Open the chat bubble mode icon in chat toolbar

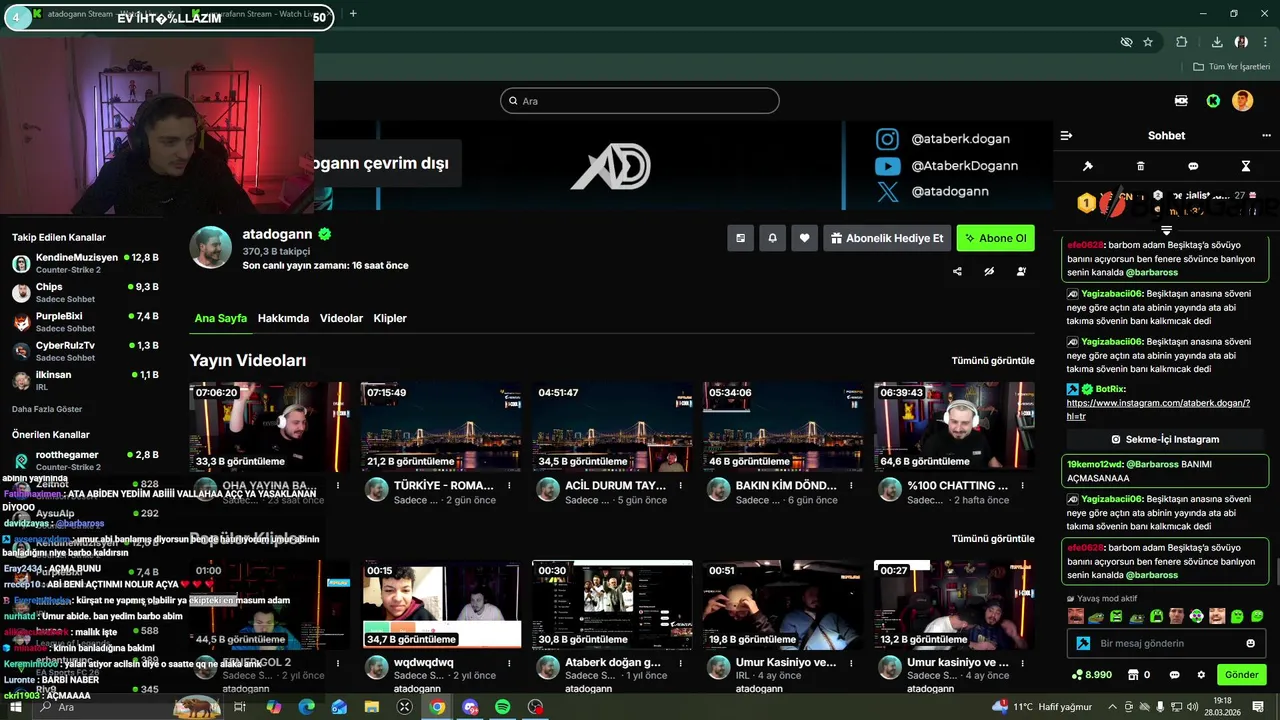[x=1193, y=166]
